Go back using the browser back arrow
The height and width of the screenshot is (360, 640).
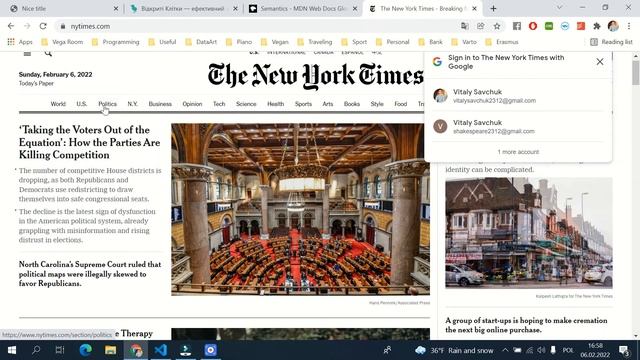(x=11, y=26)
